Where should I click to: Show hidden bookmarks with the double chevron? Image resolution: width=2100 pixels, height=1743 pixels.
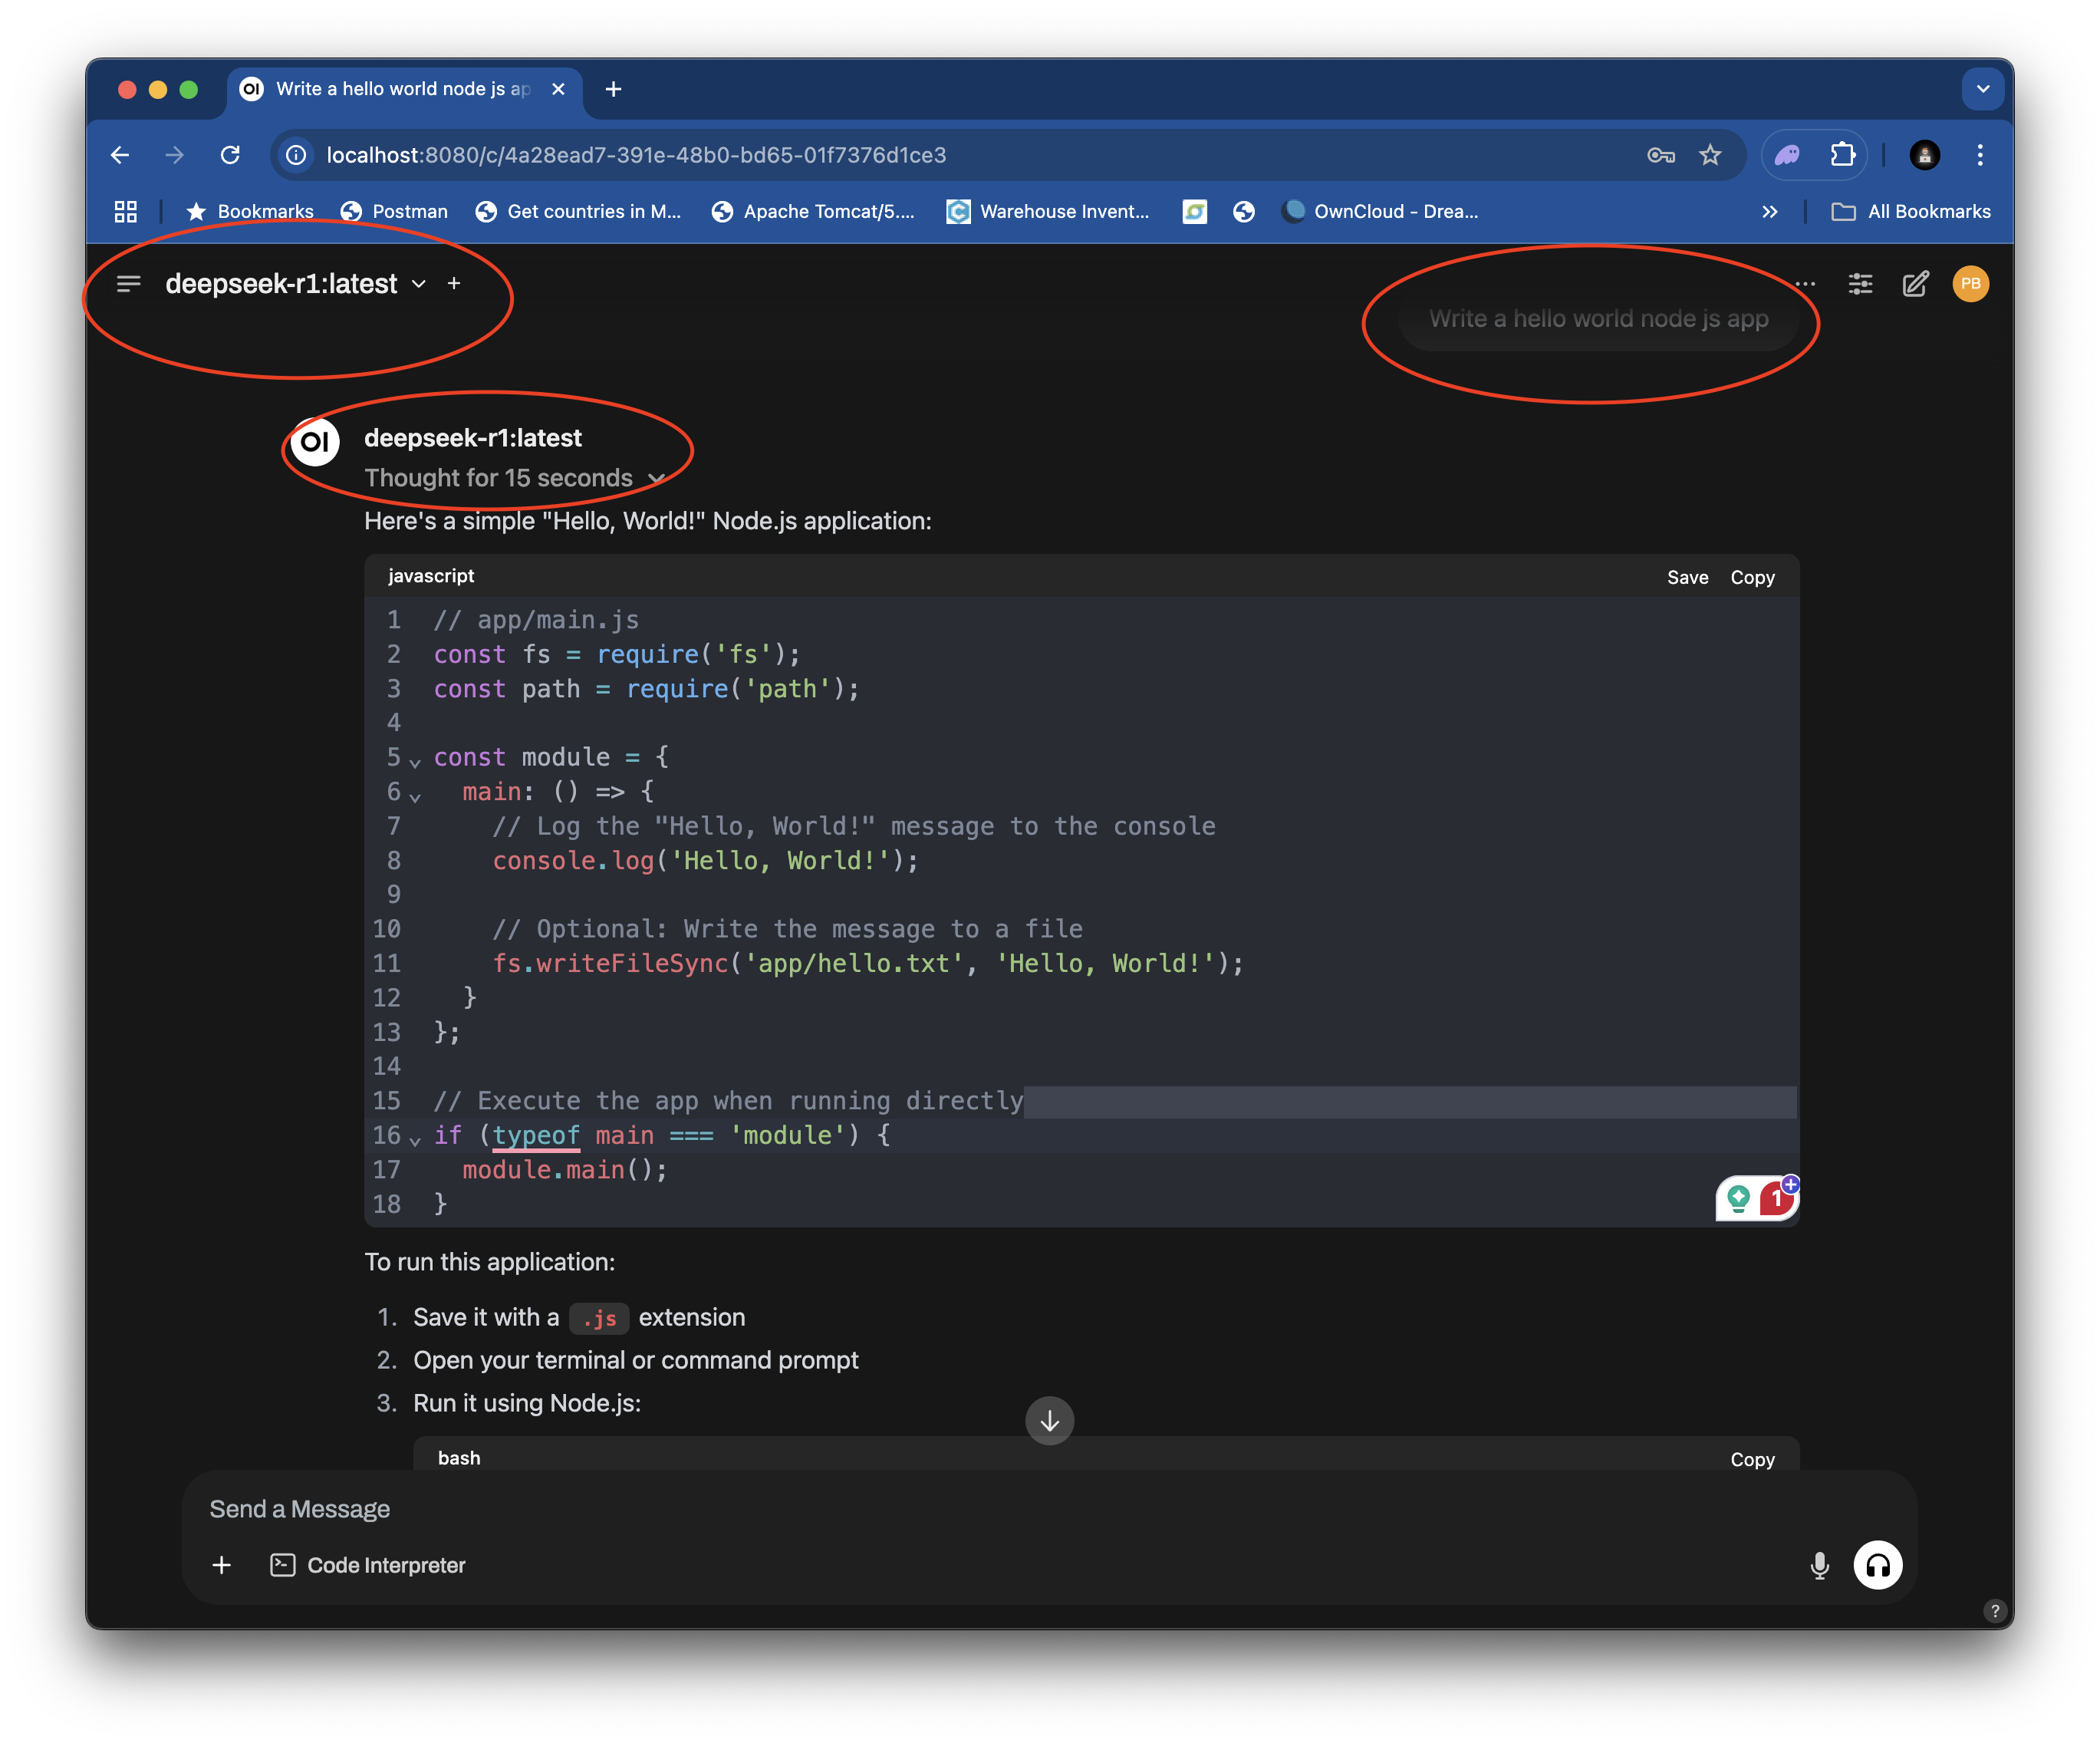pos(1769,211)
